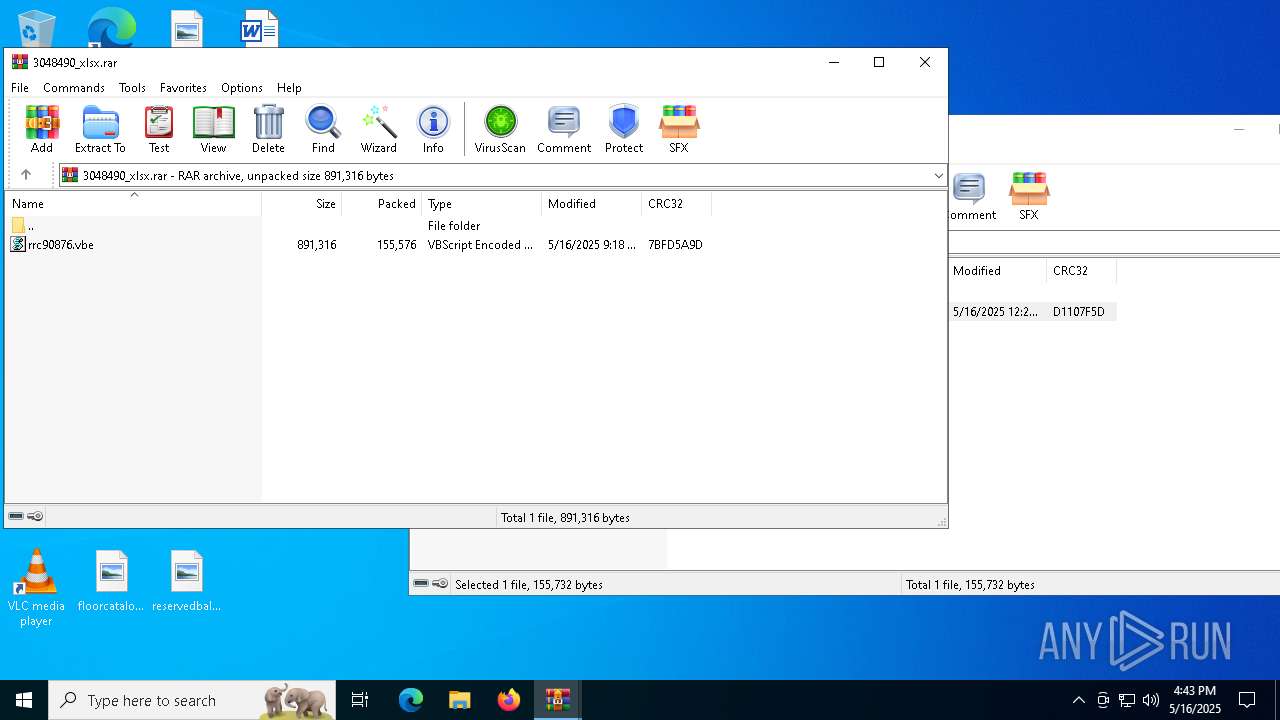This screenshot has width=1280, height=720.
Task: Sort by Packed column header
Action: (x=382, y=203)
